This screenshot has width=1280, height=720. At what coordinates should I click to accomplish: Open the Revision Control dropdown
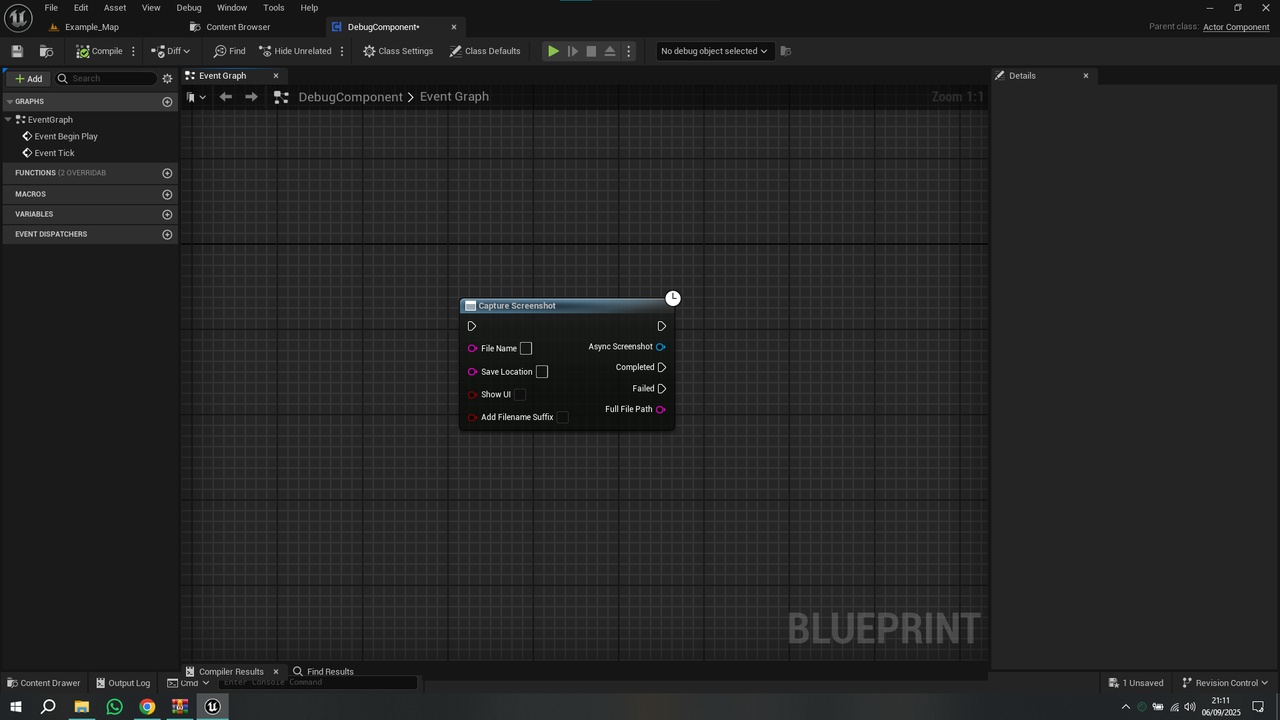pos(1225,683)
